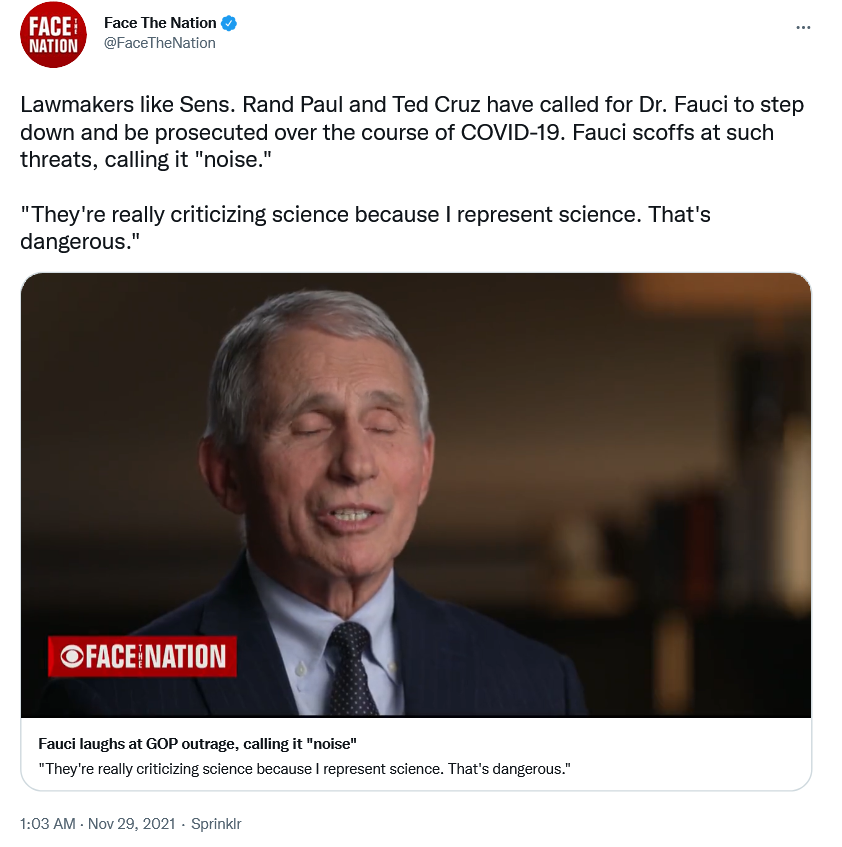
Task: Click the red FACE THE NATION overlay banner
Action: tap(142, 656)
